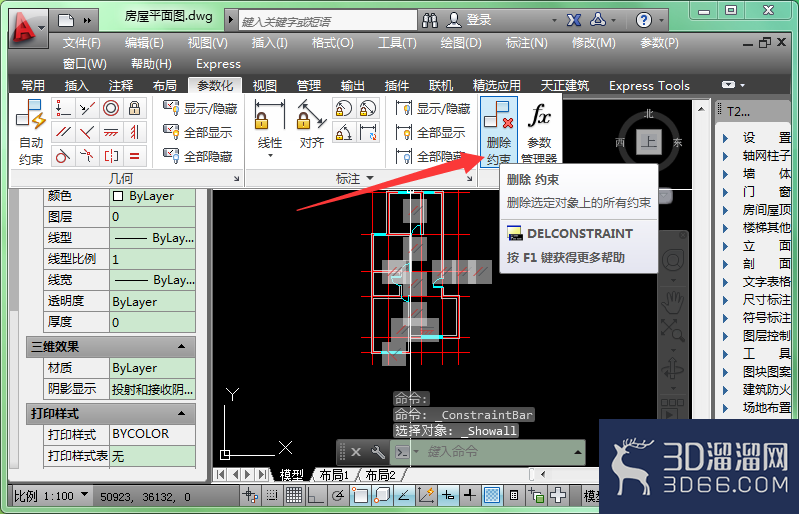Click the Delete Constraints (删除约束) button
Image resolution: width=799 pixels, height=514 pixels.
[x=498, y=131]
